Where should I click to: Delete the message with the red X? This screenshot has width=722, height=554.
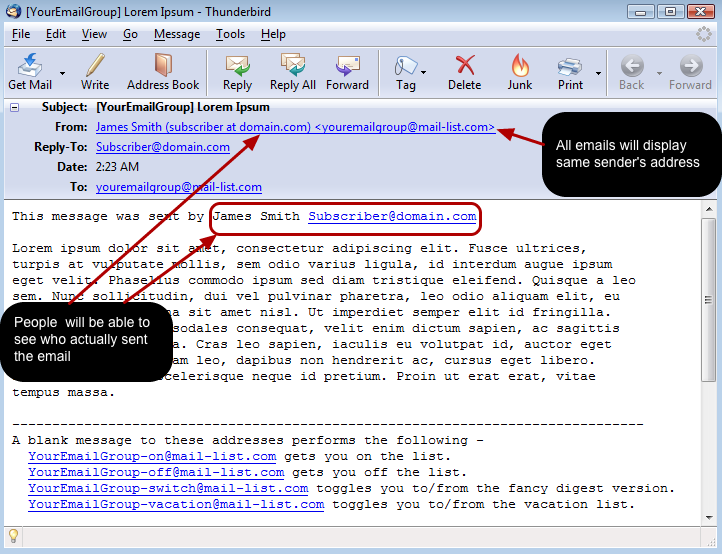tap(465, 71)
